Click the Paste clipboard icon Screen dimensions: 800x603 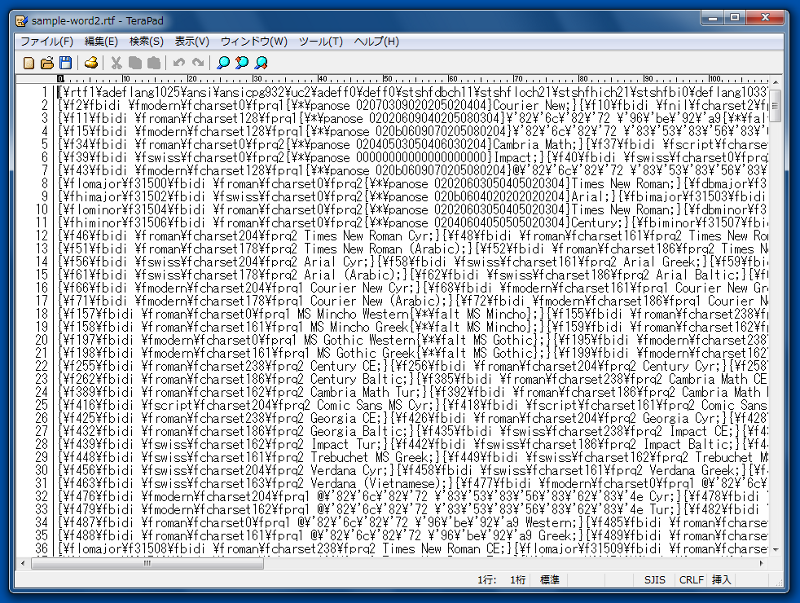pyautogui.click(x=153, y=63)
